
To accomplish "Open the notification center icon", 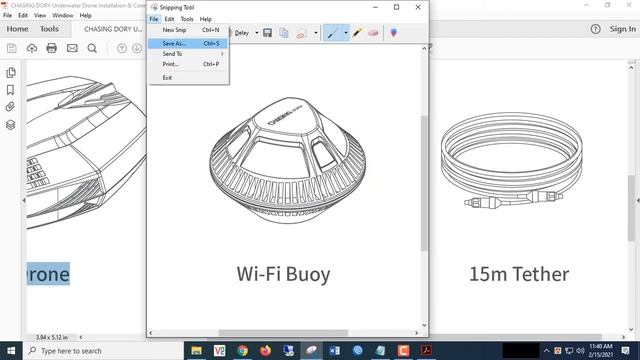I will point(625,351).
